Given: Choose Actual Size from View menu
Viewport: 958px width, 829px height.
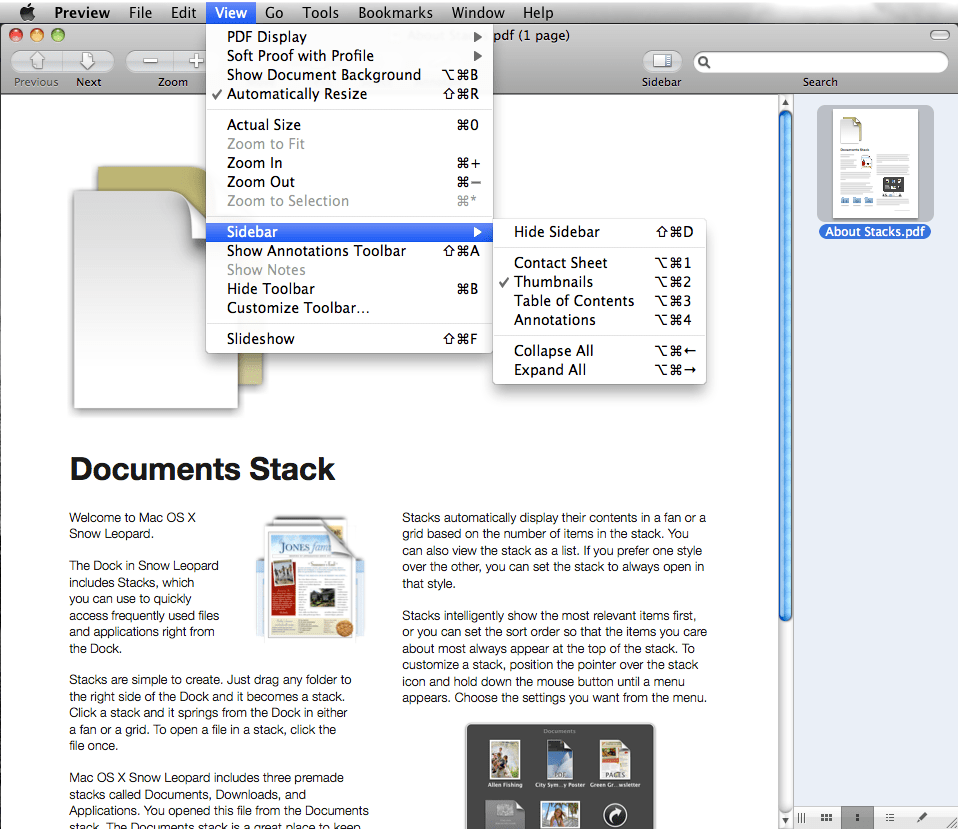Looking at the screenshot, I should [x=349, y=125].
